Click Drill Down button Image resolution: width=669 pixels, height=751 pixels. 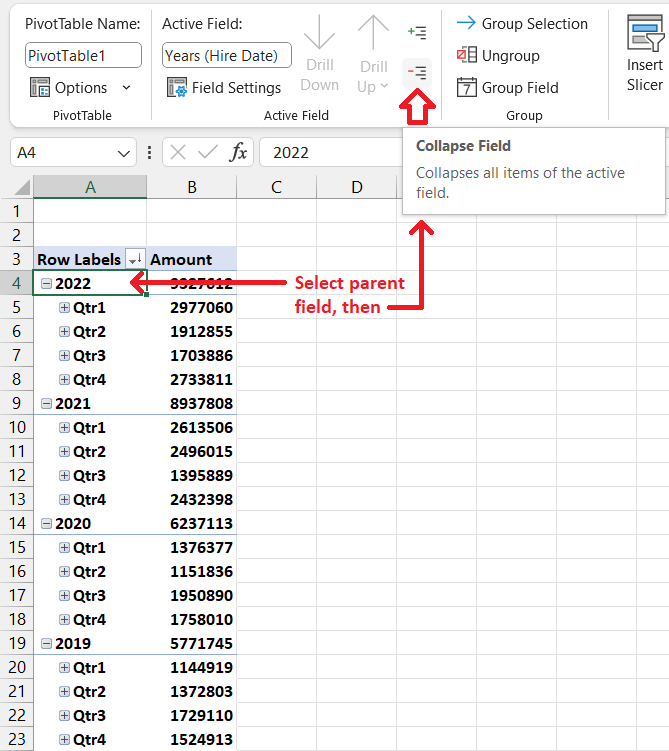coord(319,54)
